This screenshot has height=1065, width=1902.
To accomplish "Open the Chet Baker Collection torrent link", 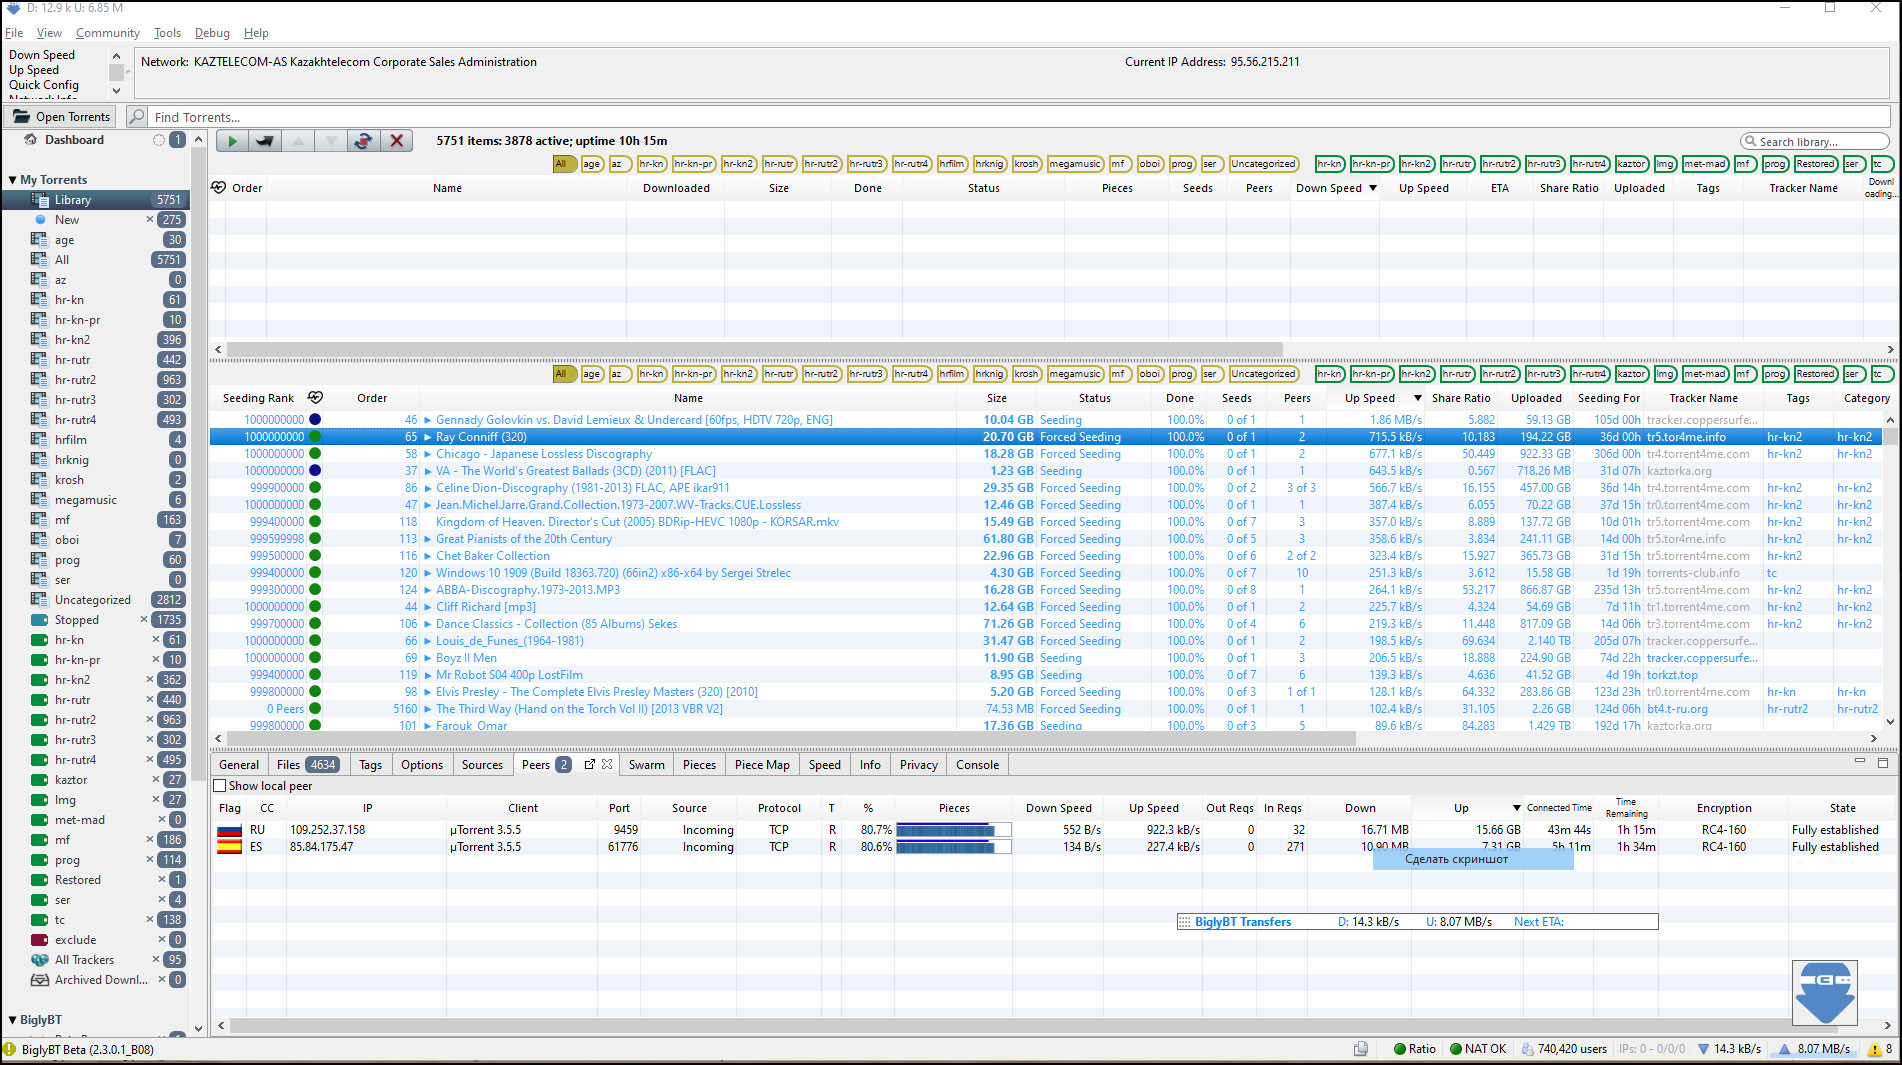I will point(492,556).
